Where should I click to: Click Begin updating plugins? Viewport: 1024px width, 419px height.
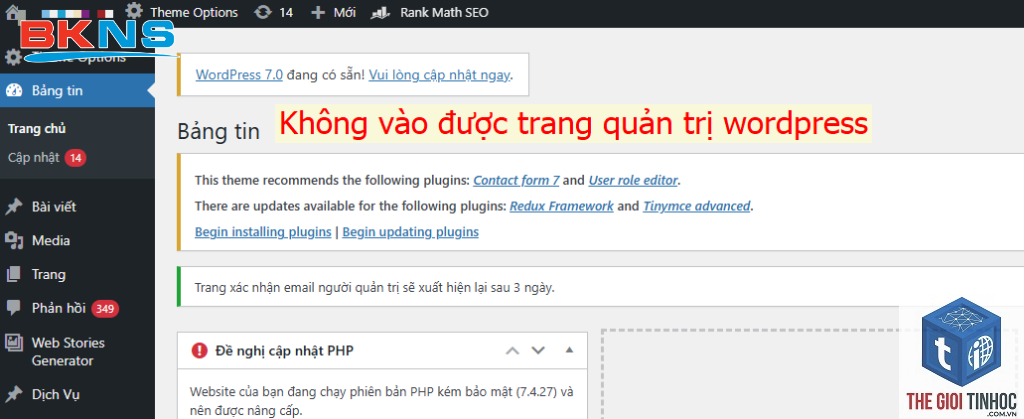click(410, 232)
